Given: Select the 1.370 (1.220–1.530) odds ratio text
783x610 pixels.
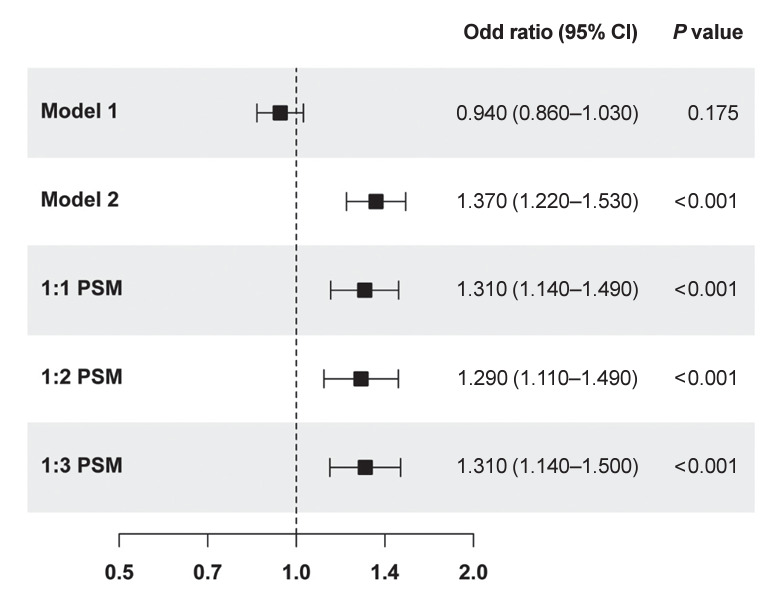Looking at the screenshot, I should [547, 201].
